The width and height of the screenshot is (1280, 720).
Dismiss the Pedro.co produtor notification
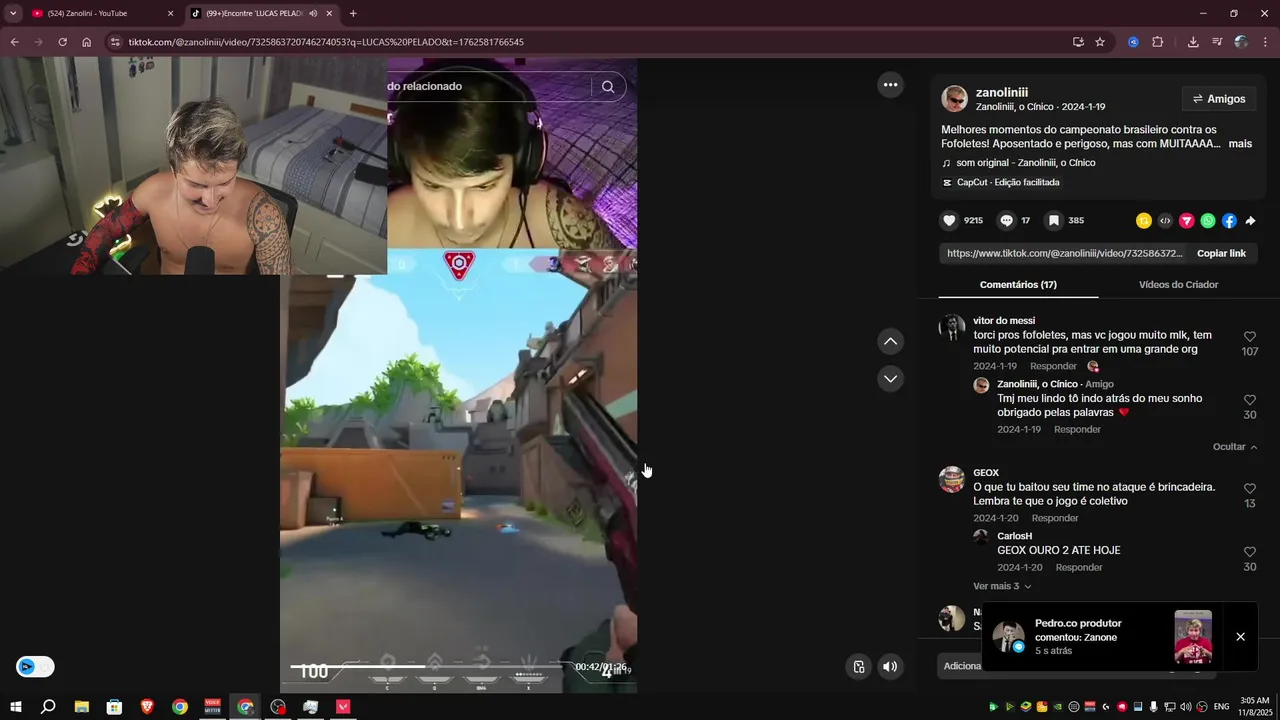[1240, 637]
